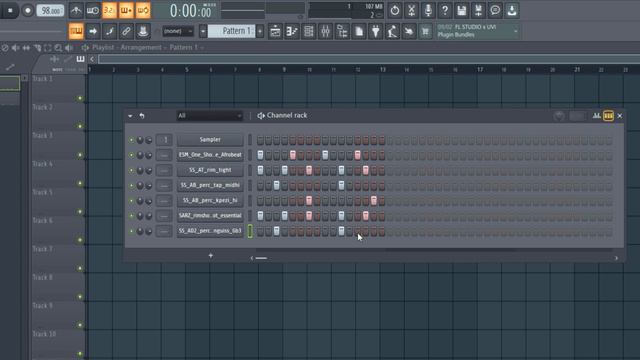Toggle the metronome icon
The image size is (640, 360).
(76, 11)
